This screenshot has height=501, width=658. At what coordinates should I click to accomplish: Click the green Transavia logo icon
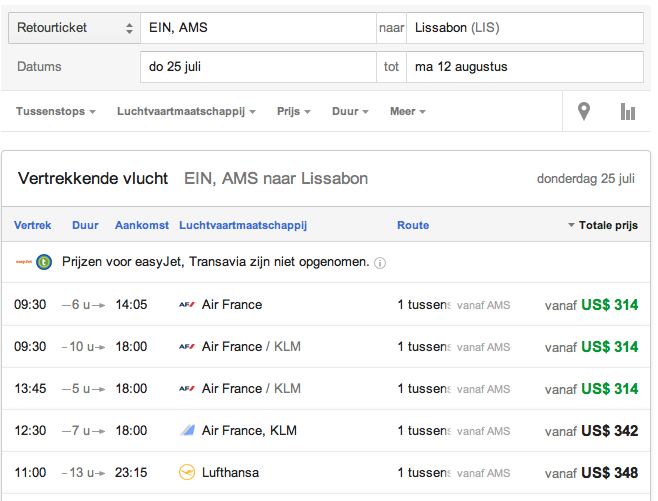(x=44, y=262)
